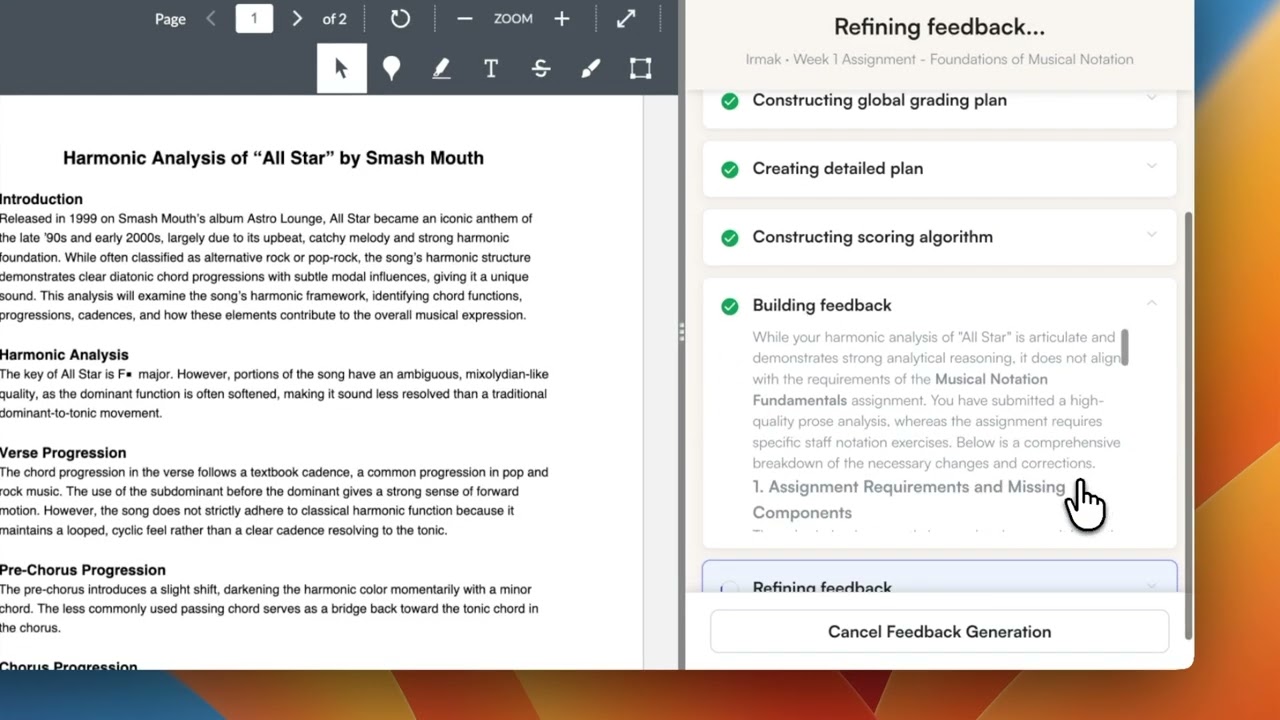The height and width of the screenshot is (720, 1280).
Task: Click the document title 'Harmonic Analysis of All Star'
Action: coord(273,158)
